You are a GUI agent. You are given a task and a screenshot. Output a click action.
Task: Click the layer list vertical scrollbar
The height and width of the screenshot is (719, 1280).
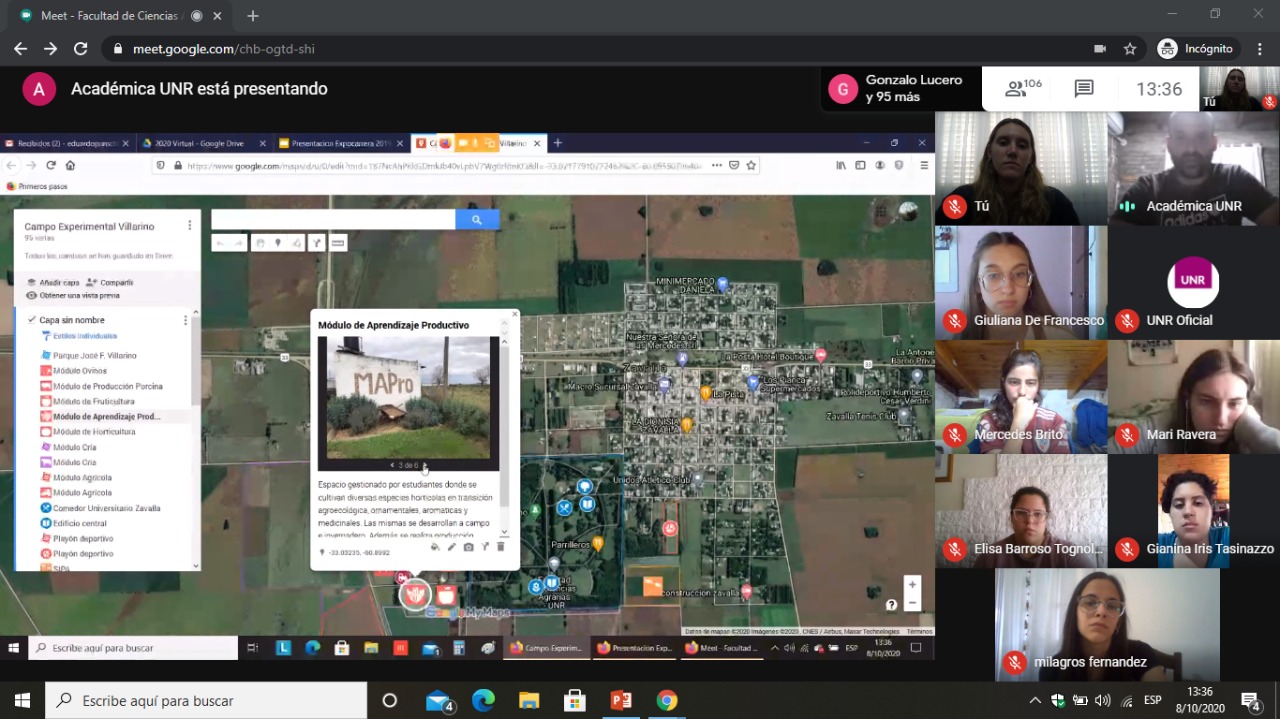(x=195, y=440)
